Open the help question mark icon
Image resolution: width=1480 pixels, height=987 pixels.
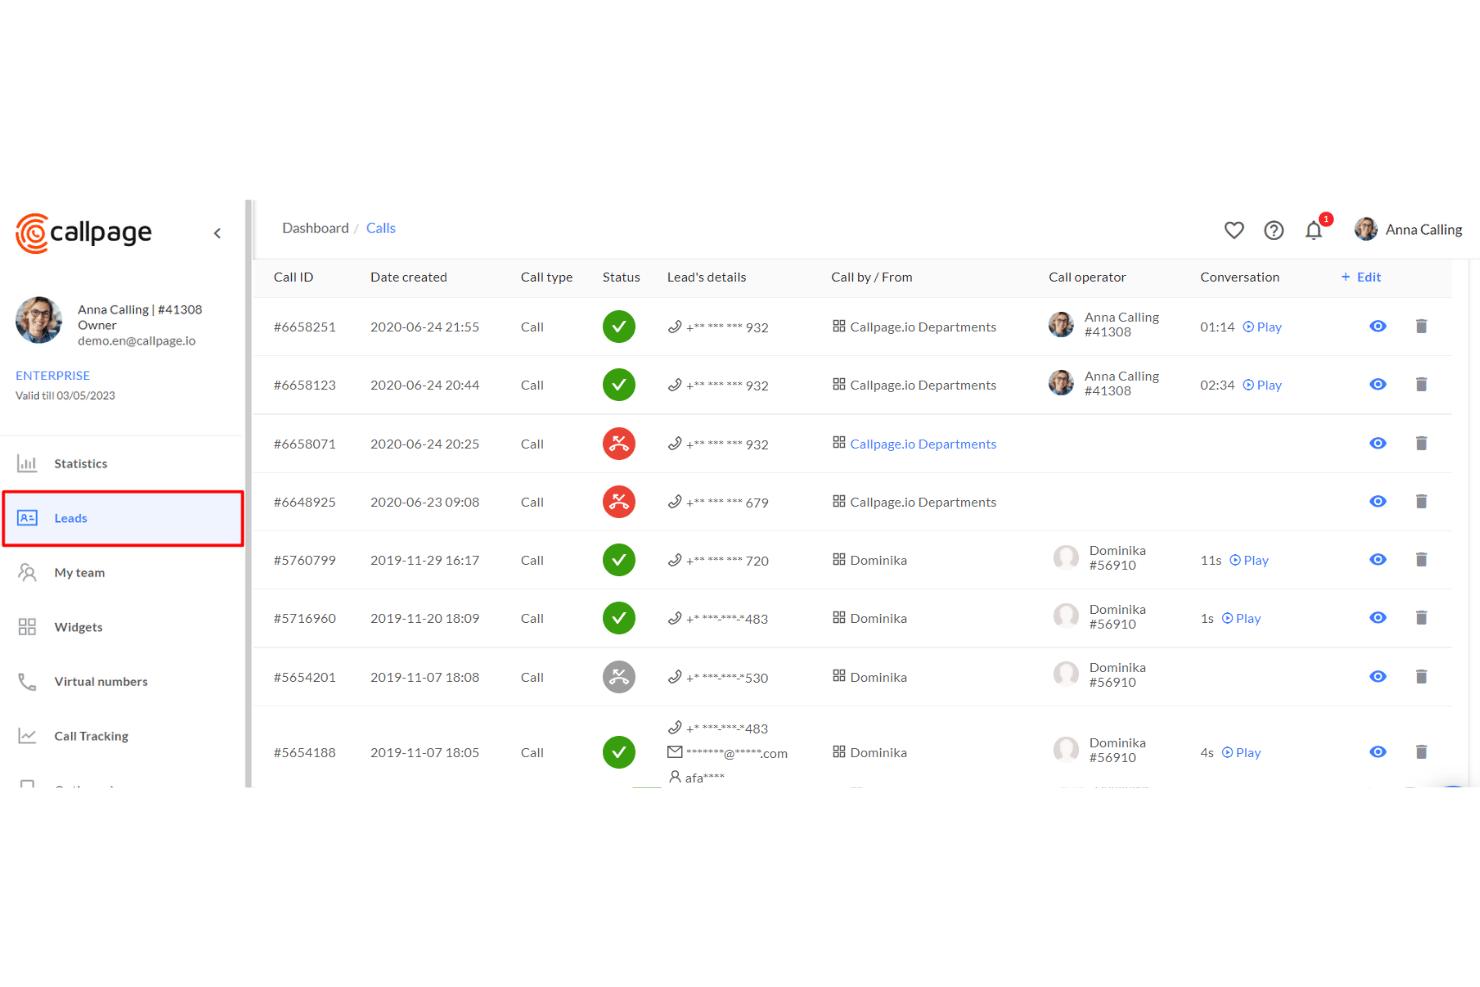tap(1274, 230)
